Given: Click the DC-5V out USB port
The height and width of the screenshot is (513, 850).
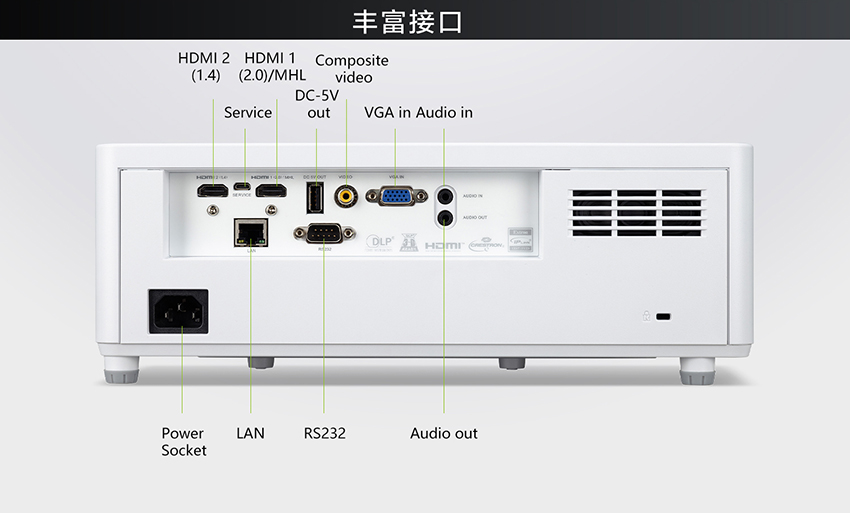Looking at the screenshot, I should point(315,197).
